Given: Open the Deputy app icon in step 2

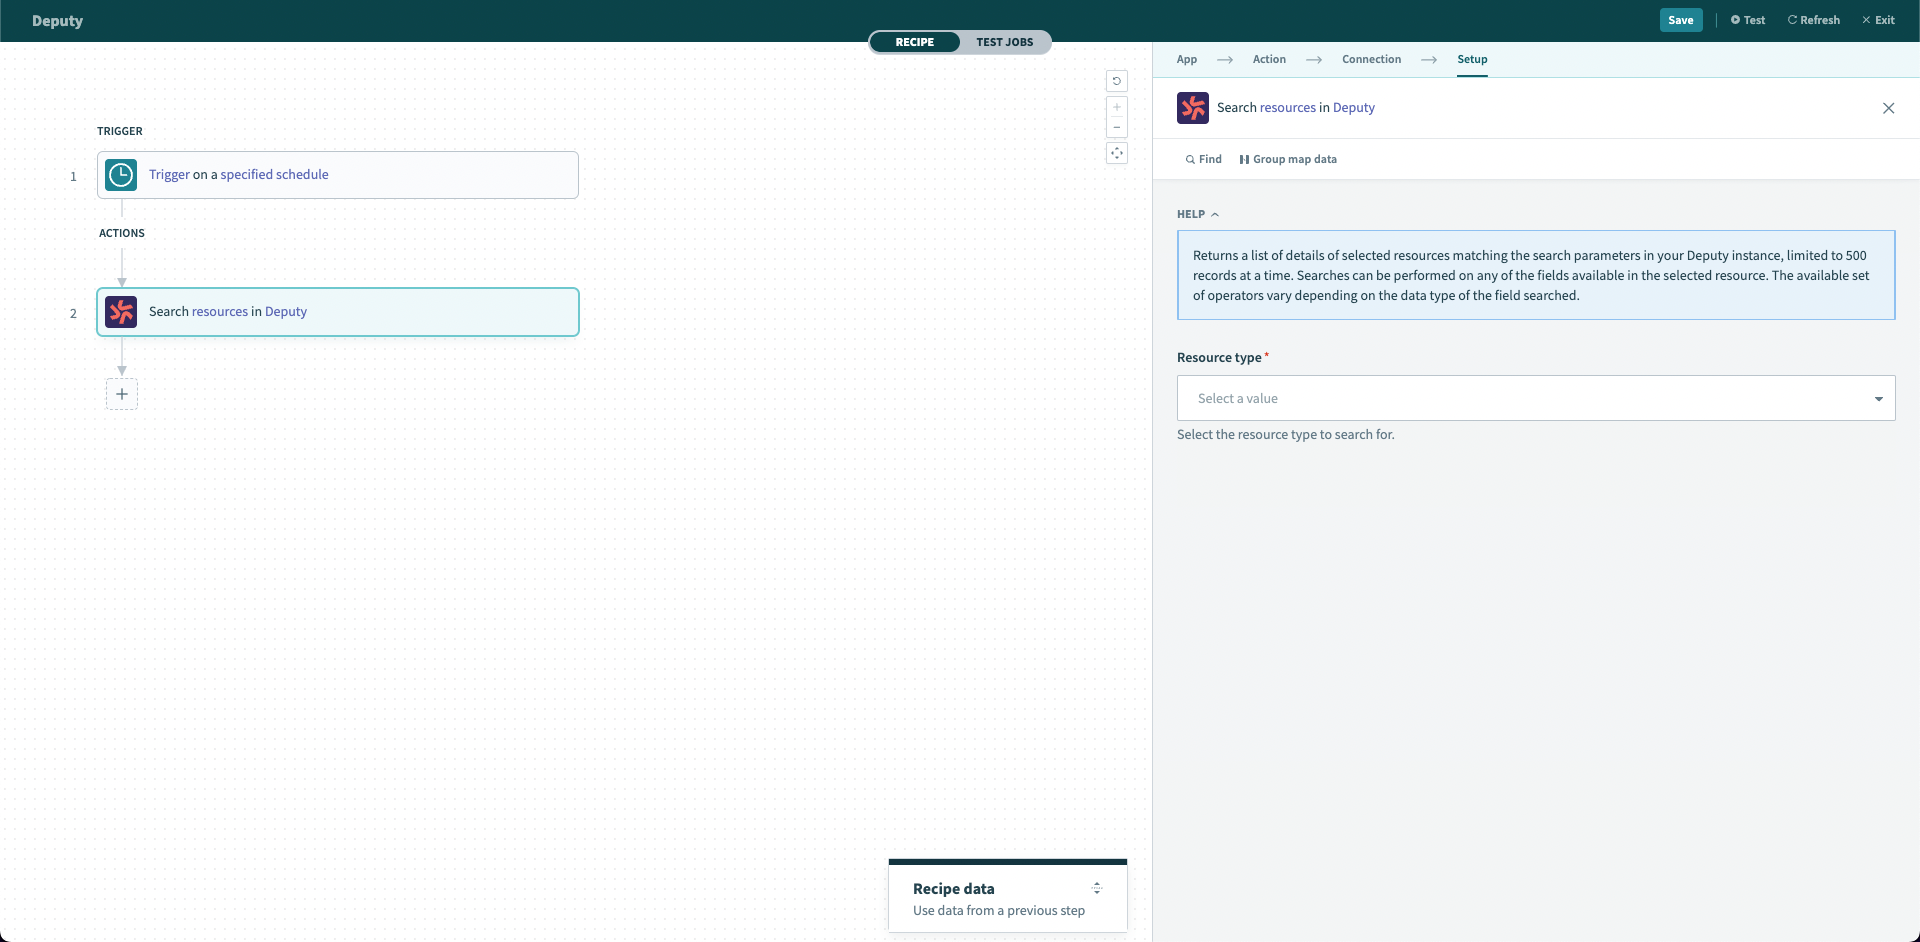Looking at the screenshot, I should (x=120, y=311).
